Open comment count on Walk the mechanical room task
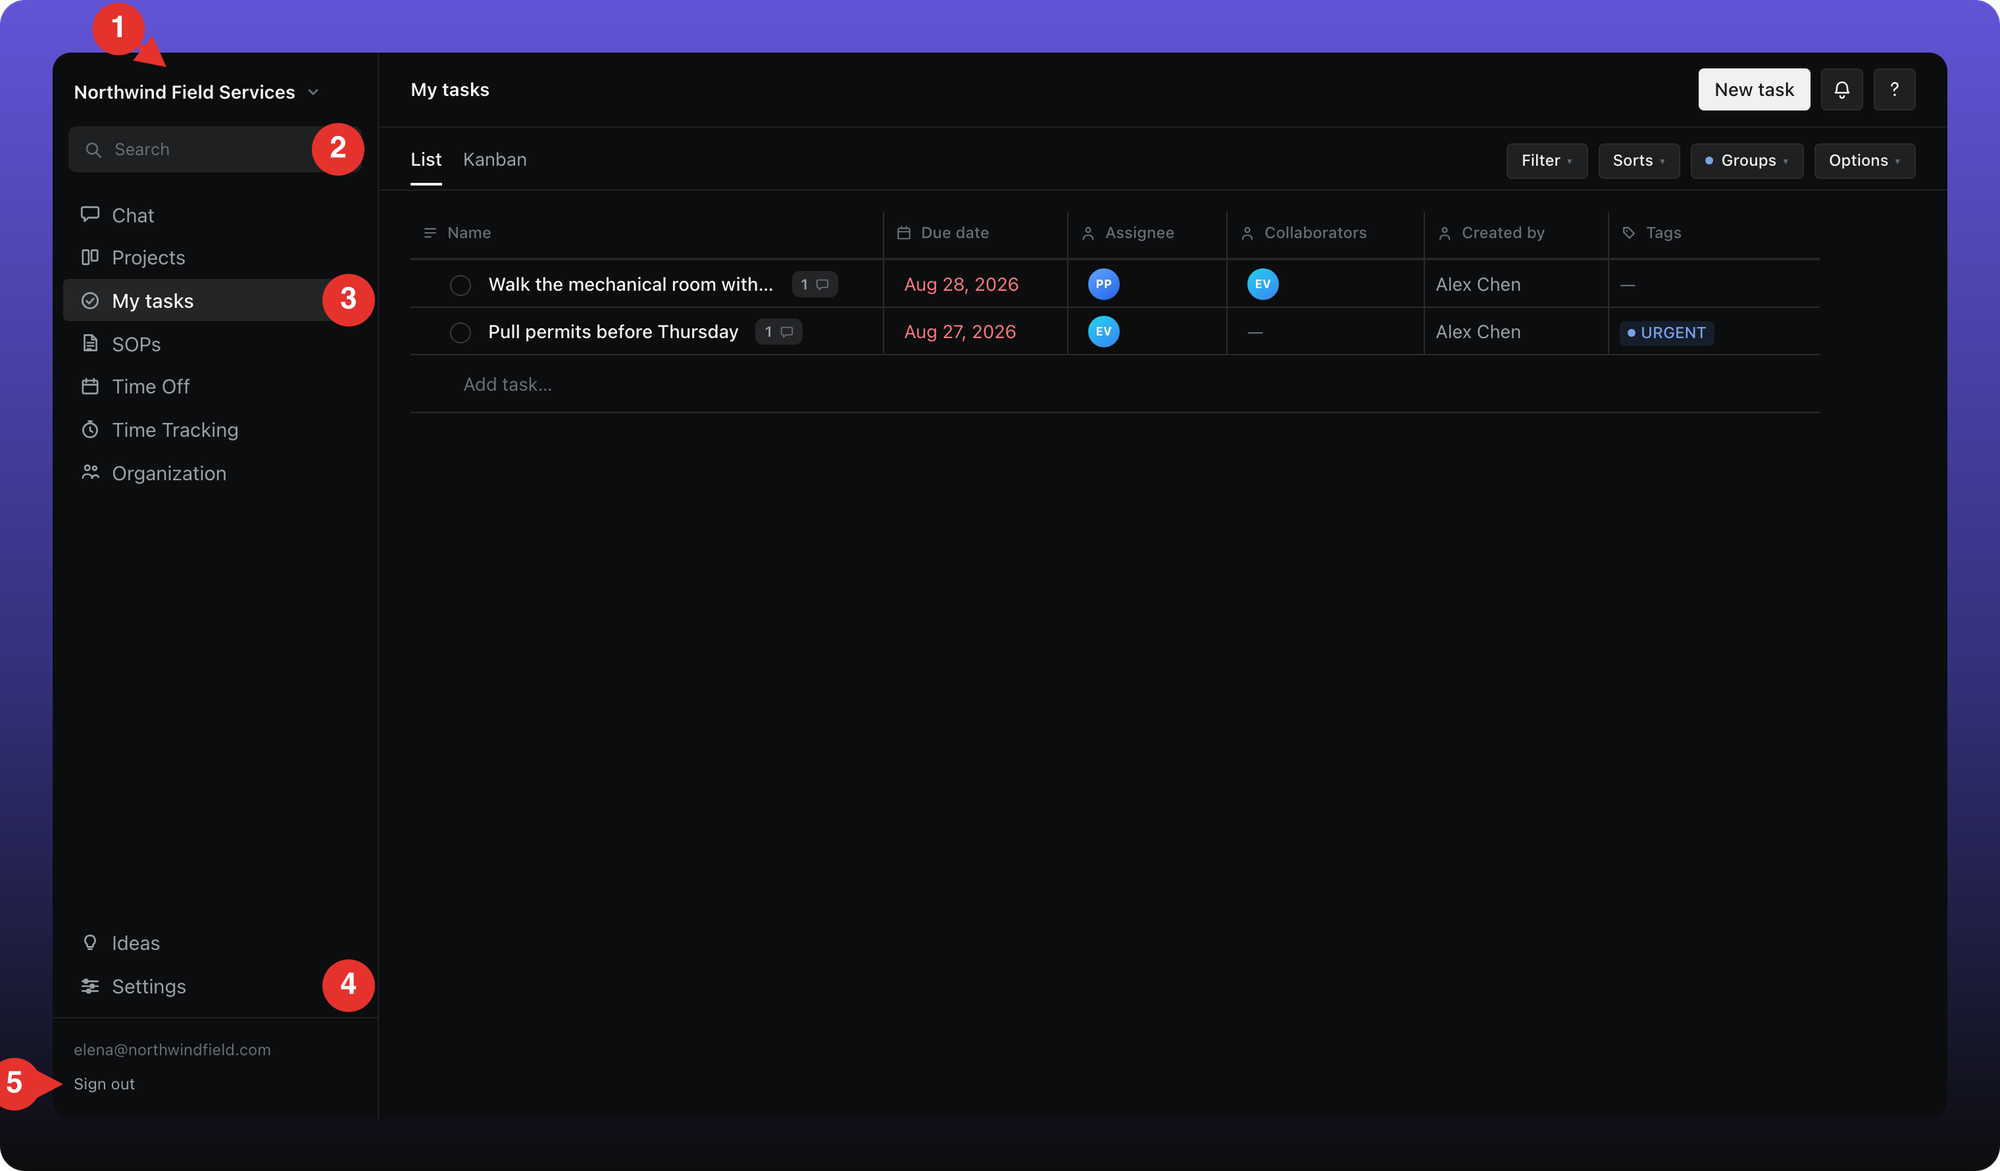The width and height of the screenshot is (2000, 1171). (814, 284)
